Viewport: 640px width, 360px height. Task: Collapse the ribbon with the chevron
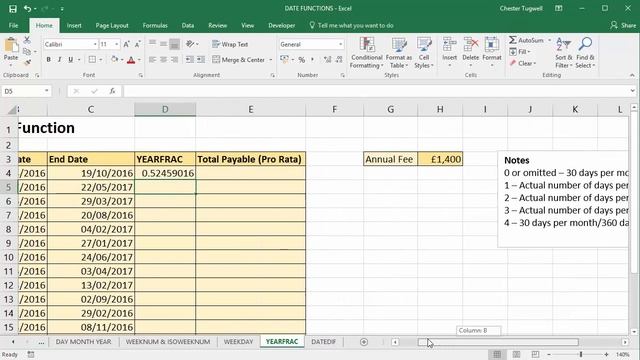click(x=632, y=75)
